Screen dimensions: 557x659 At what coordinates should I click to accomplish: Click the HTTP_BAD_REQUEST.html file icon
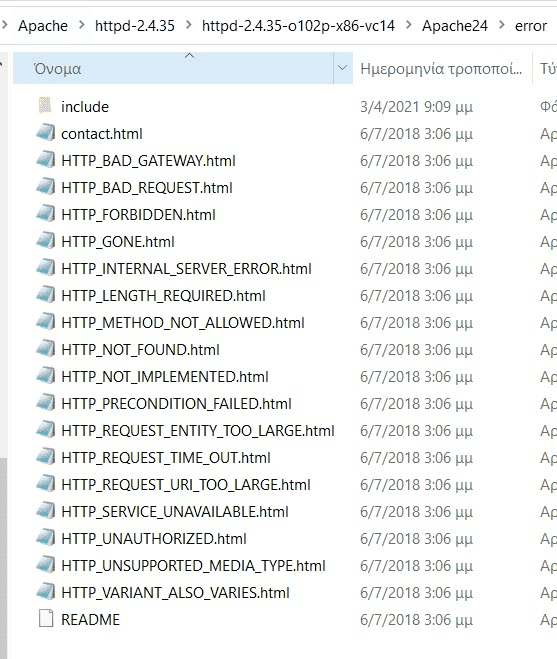point(45,187)
